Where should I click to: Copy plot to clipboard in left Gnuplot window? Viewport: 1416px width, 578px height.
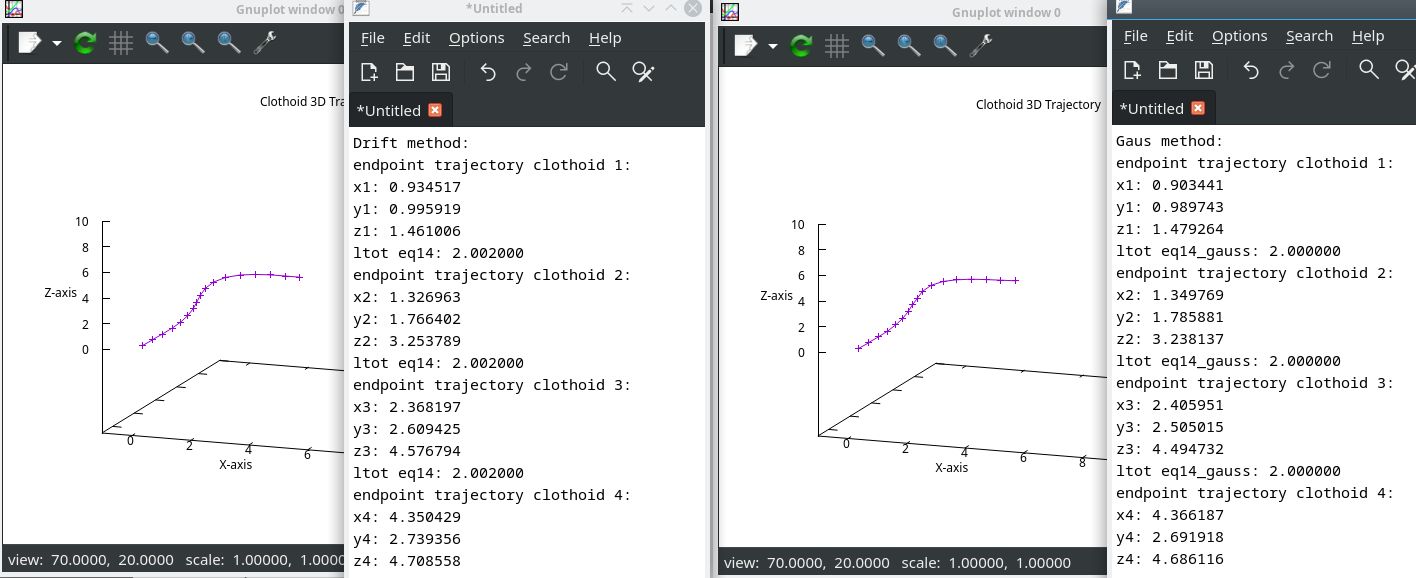[x=30, y=43]
